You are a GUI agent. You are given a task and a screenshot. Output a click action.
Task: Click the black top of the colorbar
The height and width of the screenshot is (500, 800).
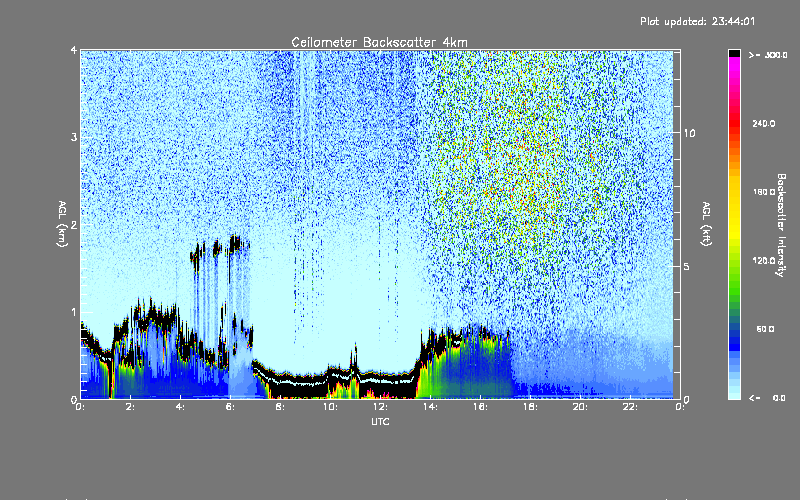tap(734, 53)
